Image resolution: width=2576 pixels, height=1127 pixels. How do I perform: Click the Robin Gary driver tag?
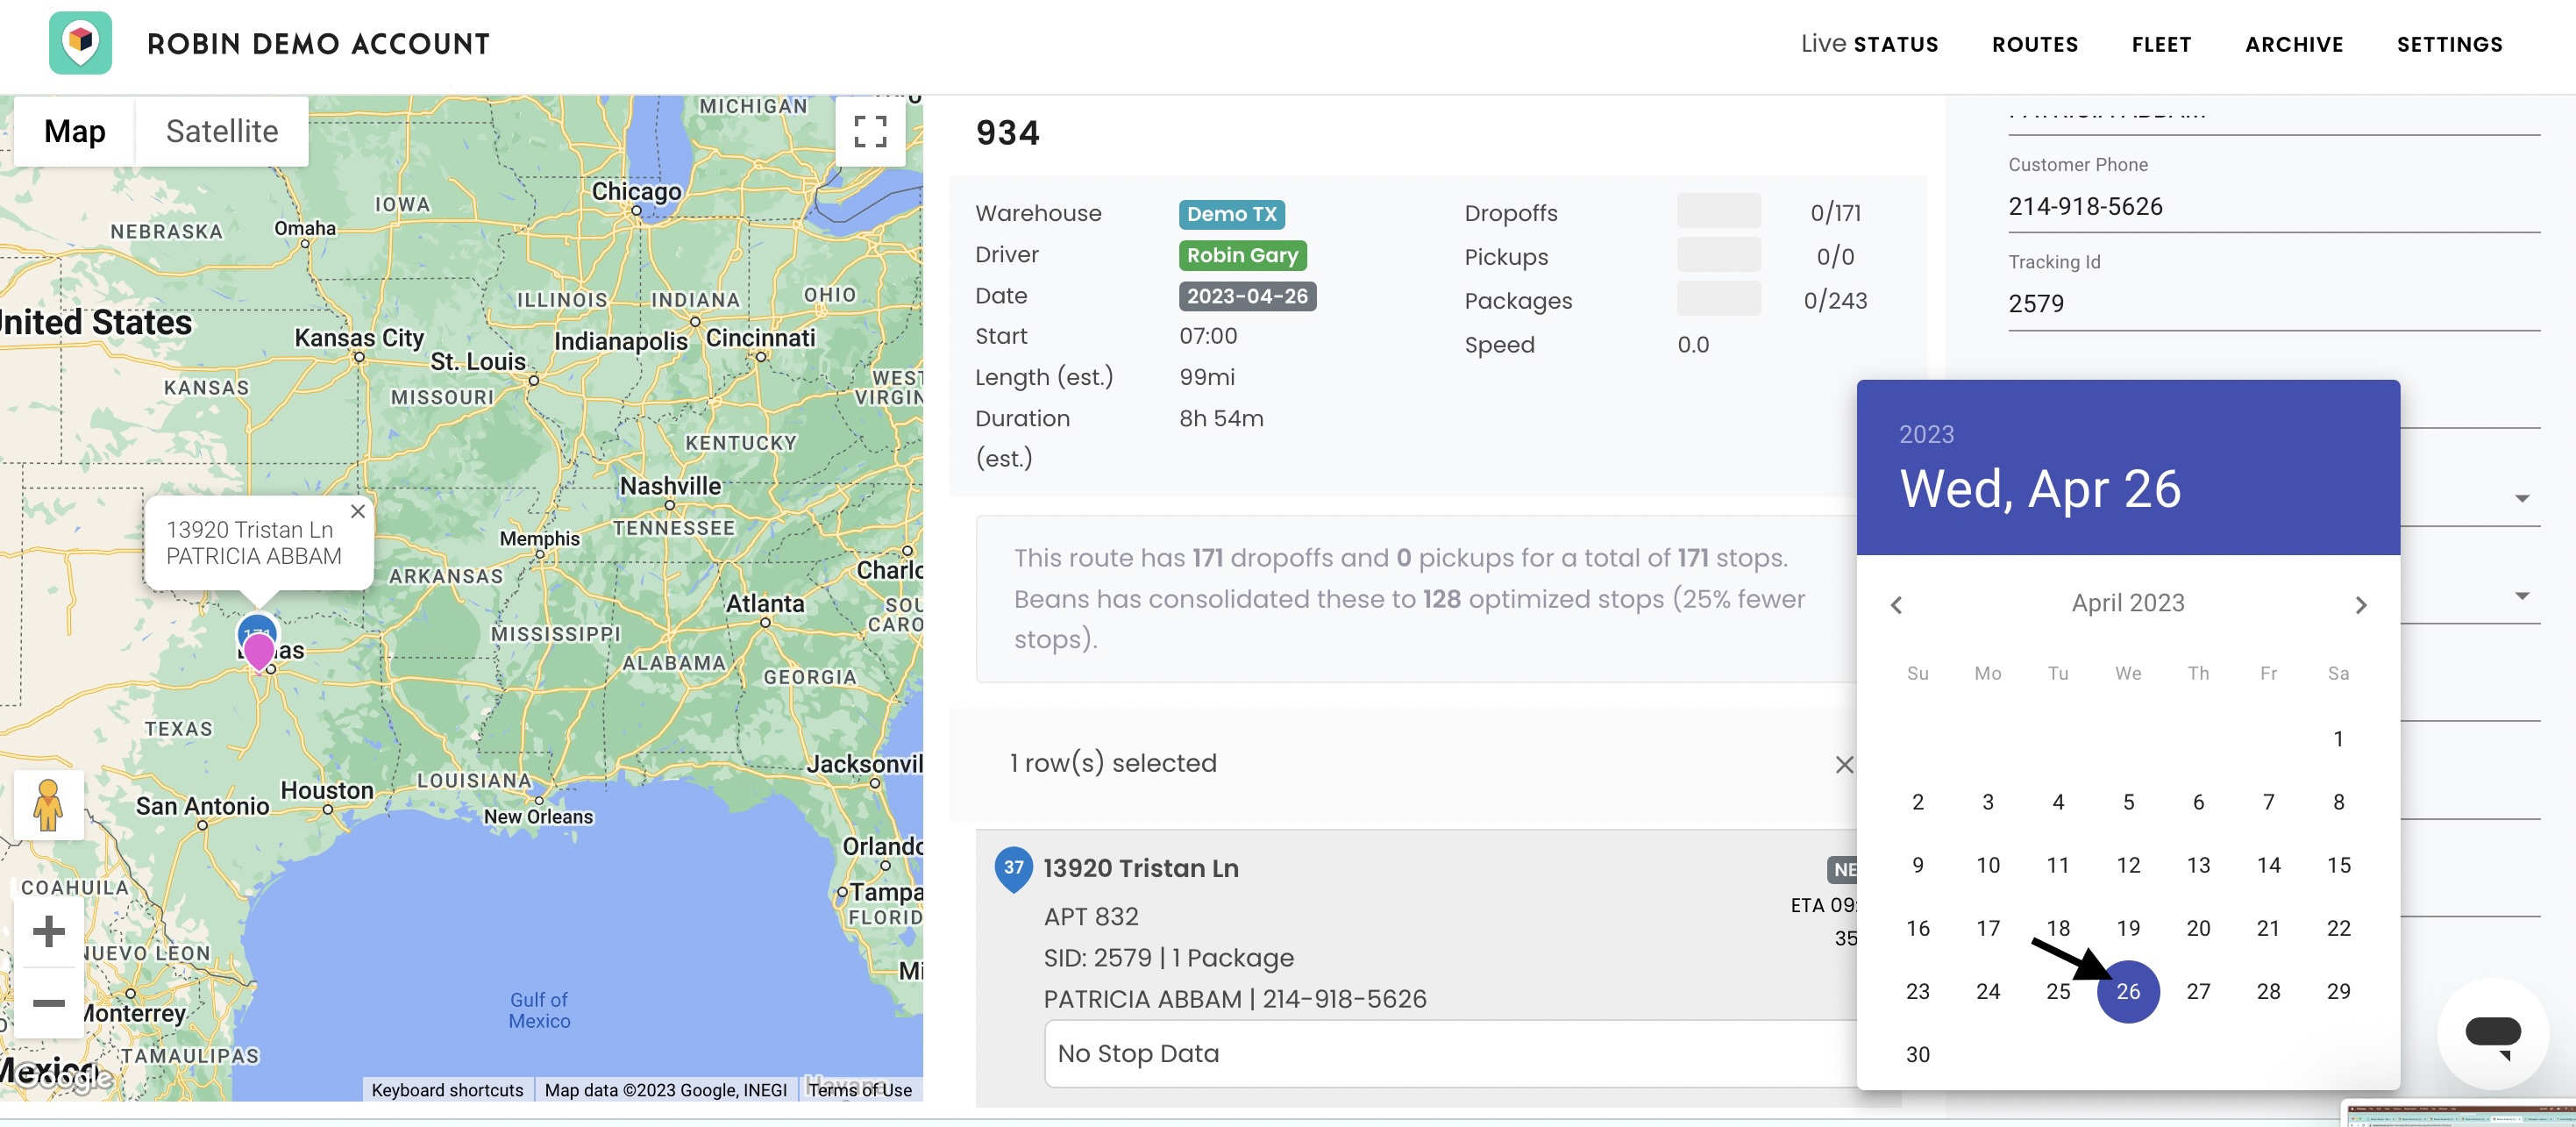[x=1242, y=255]
